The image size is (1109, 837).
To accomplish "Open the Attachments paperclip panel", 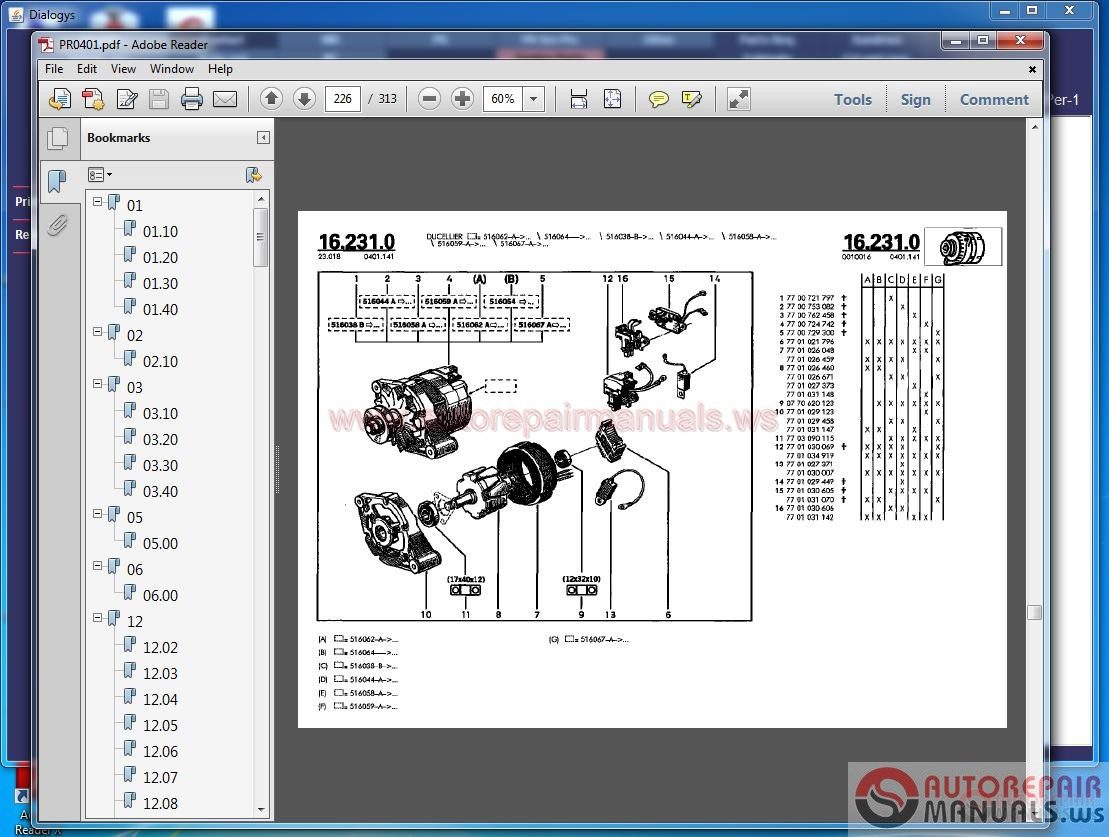I will pos(57,225).
